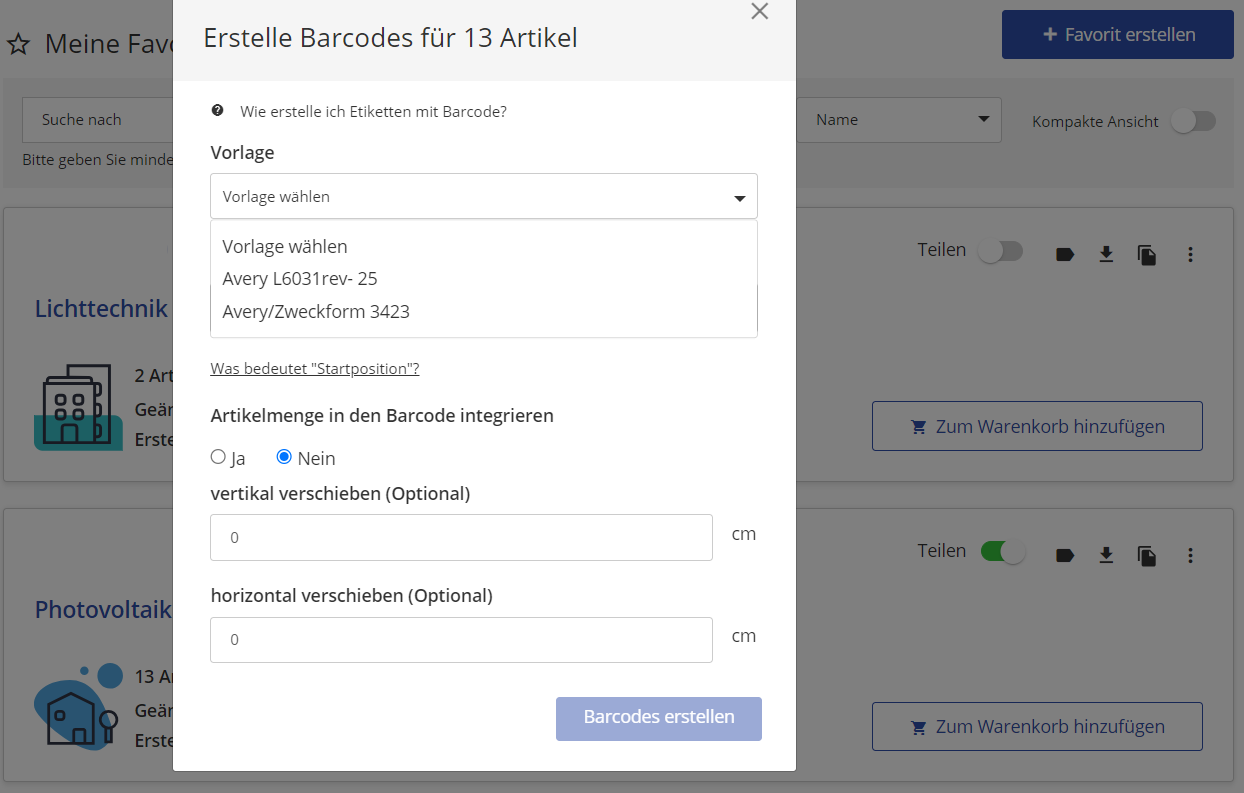1244x793 pixels.
Task: Click the copy icon in Lichttechnik row
Action: (1147, 255)
